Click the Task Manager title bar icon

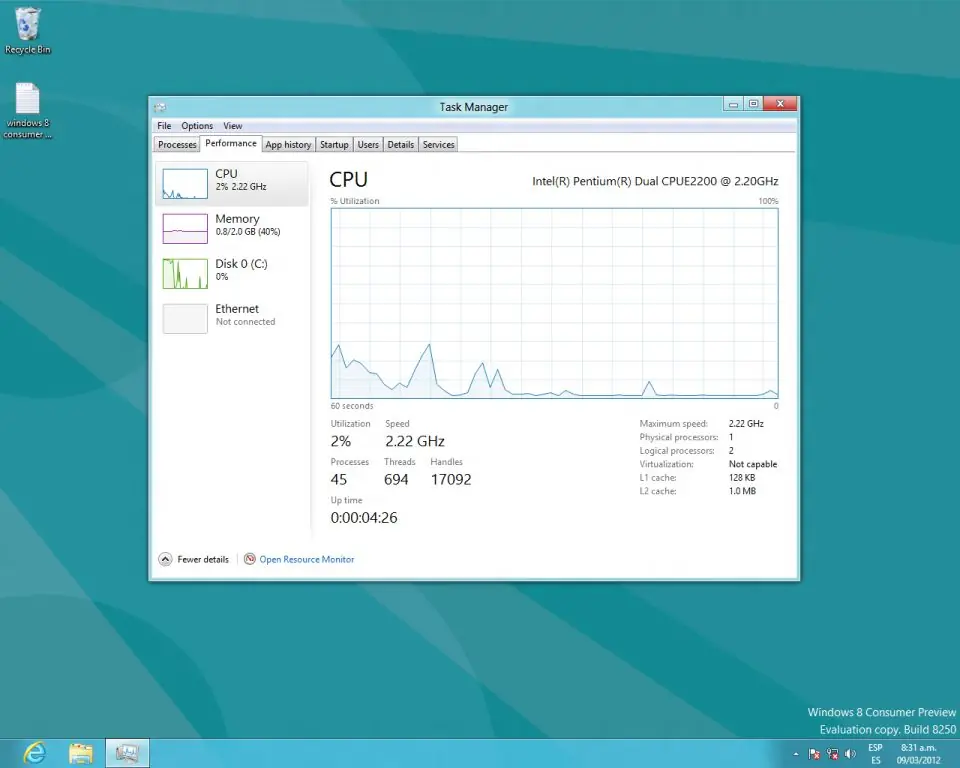(160, 107)
